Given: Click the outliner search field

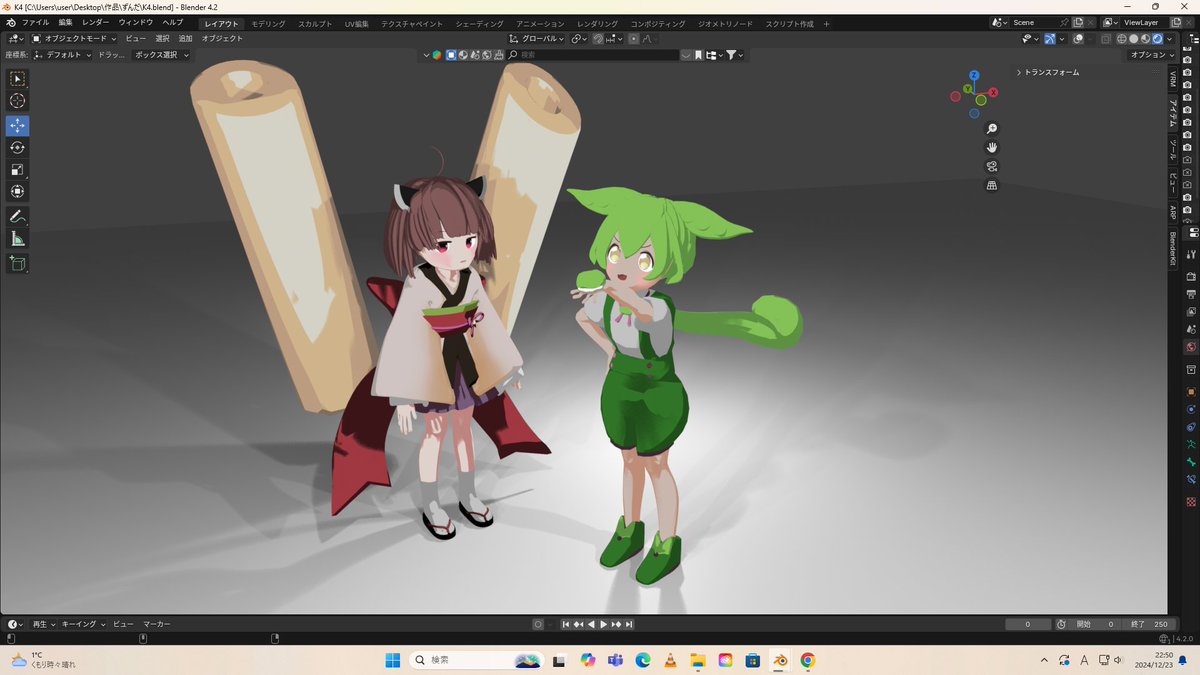Looking at the screenshot, I should pos(592,55).
